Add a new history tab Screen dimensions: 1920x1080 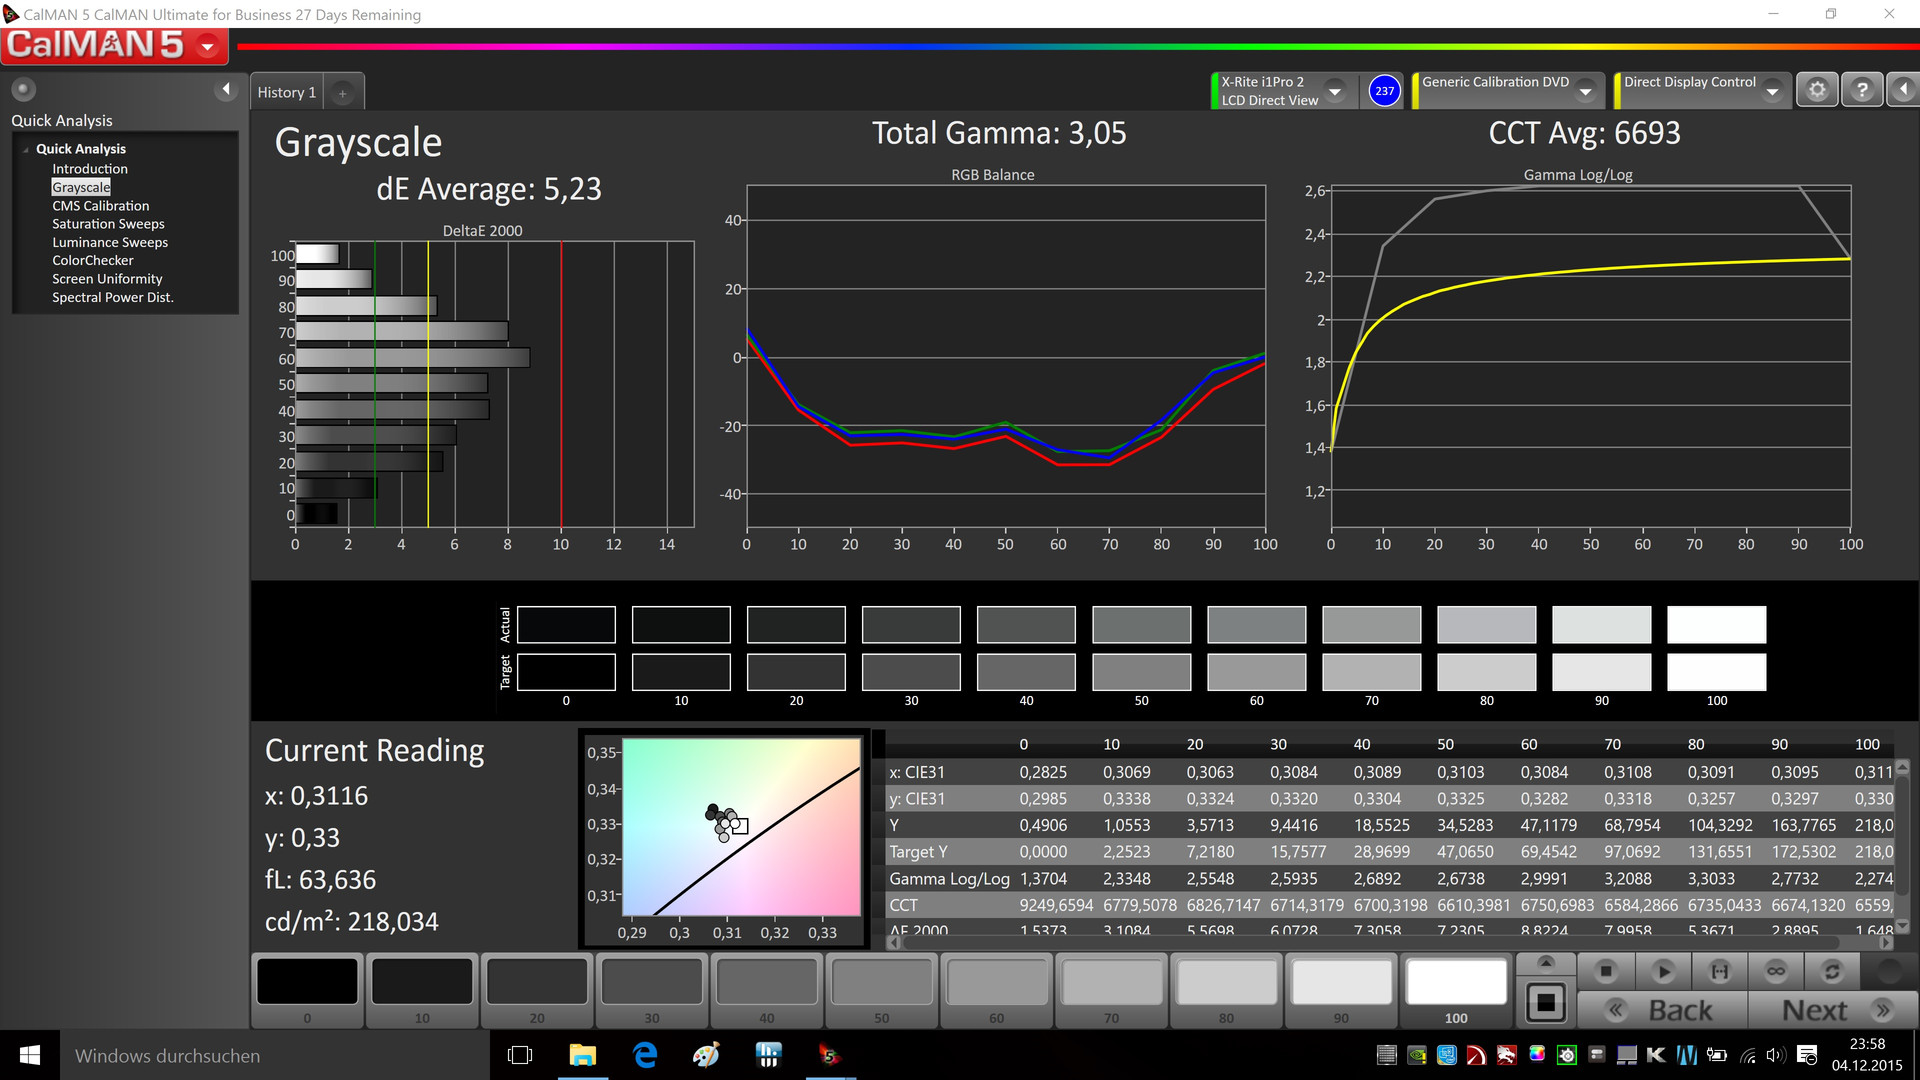point(342,93)
